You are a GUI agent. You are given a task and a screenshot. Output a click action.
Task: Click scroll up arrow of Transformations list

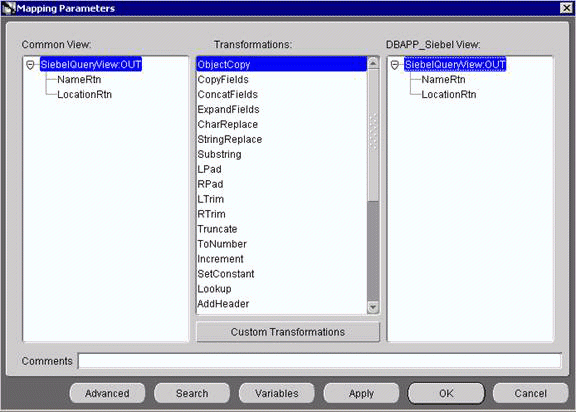(373, 64)
